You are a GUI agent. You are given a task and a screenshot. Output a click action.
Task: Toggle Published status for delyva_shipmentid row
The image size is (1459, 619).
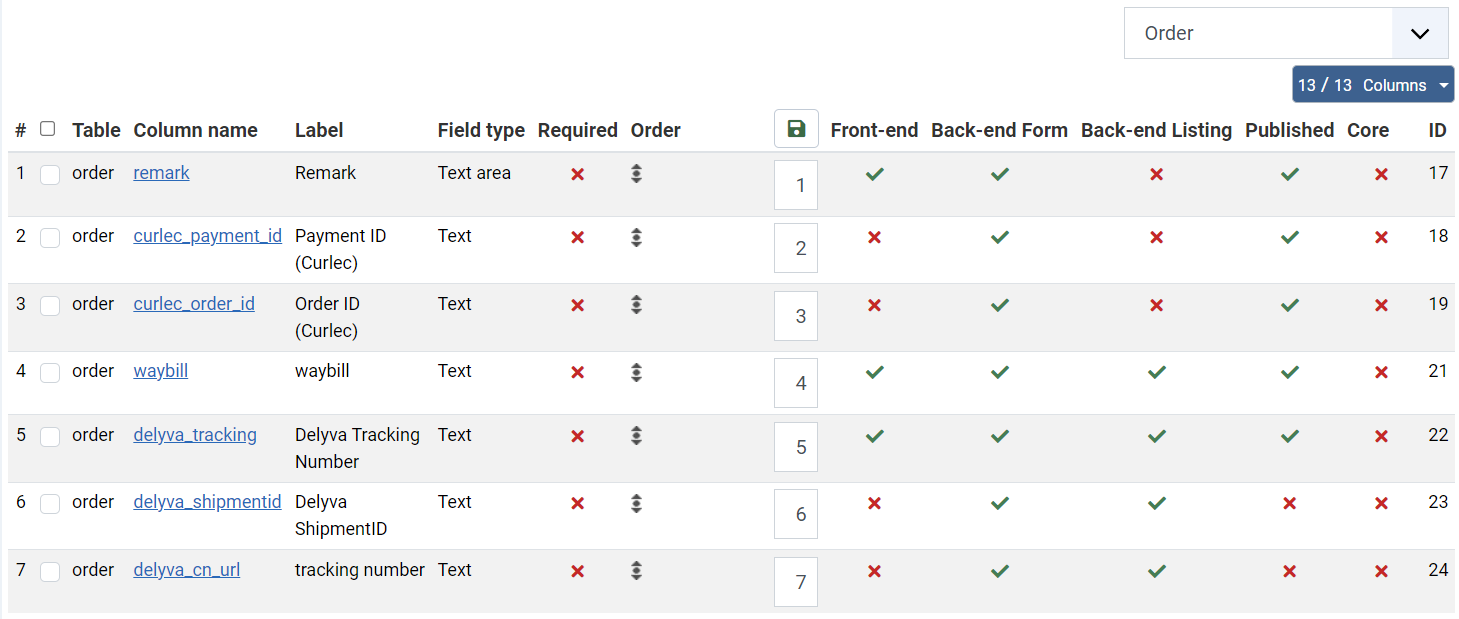1290,504
